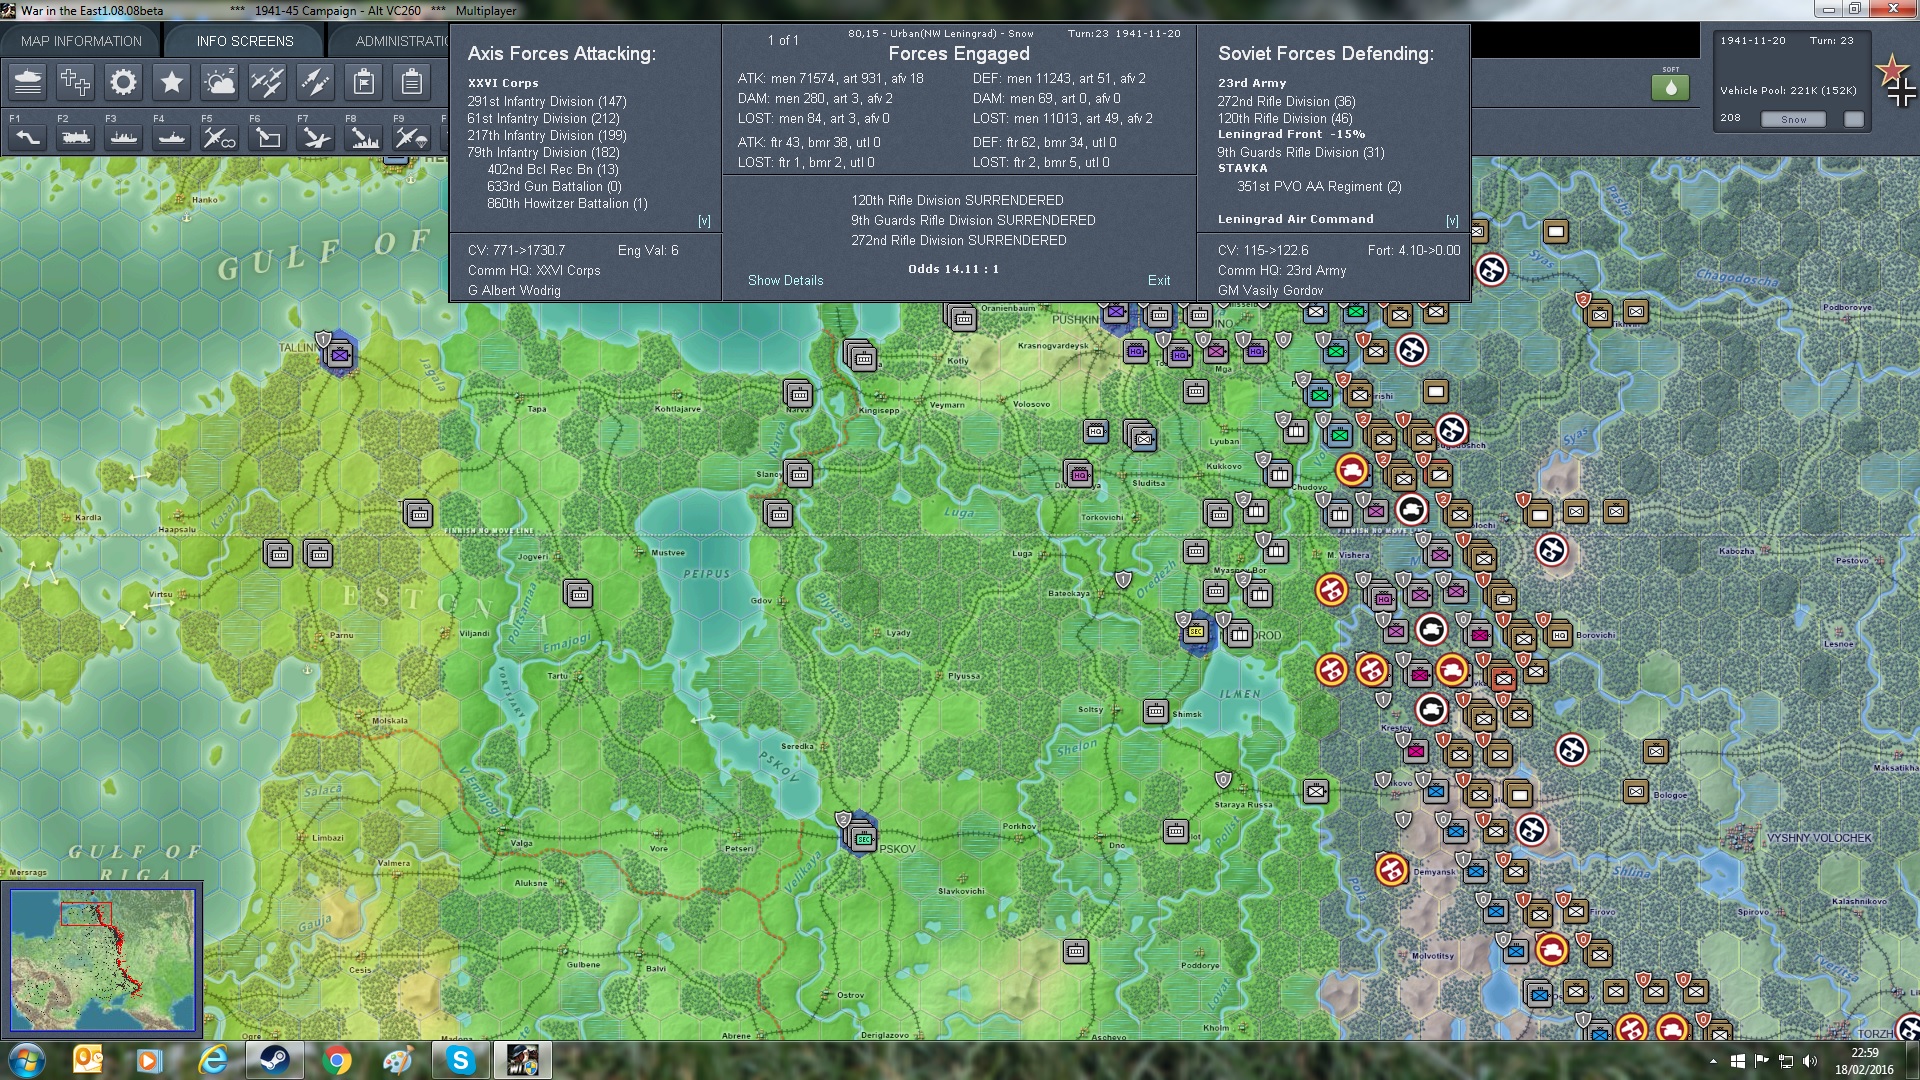Image resolution: width=1920 pixels, height=1080 pixels.
Task: Click Show Details in the combat report
Action: point(786,280)
